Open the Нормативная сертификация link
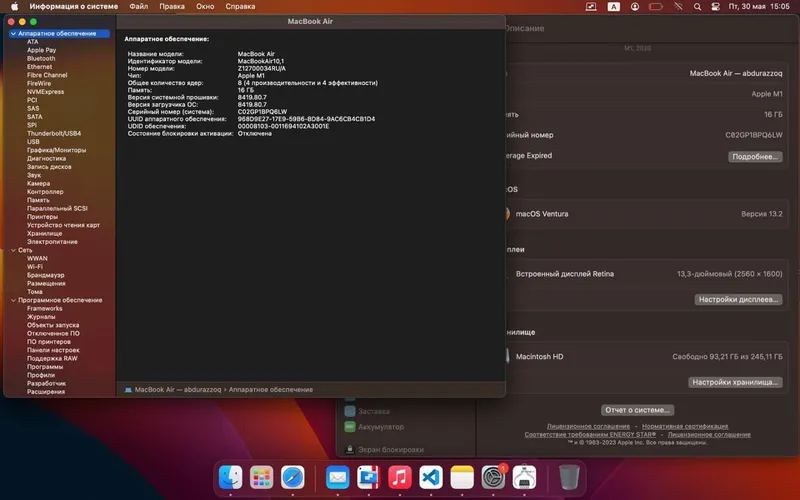Viewport: 800px width, 500px height. click(x=685, y=427)
